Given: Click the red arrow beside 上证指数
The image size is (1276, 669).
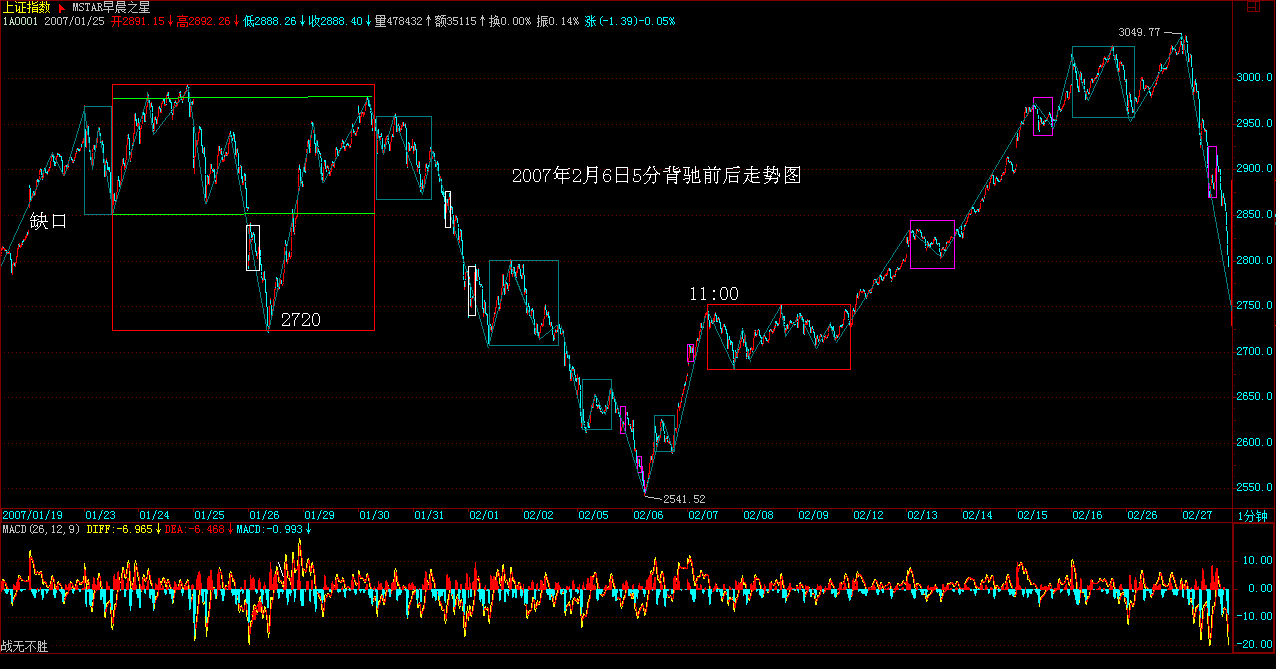Looking at the screenshot, I should pyautogui.click(x=61, y=7).
